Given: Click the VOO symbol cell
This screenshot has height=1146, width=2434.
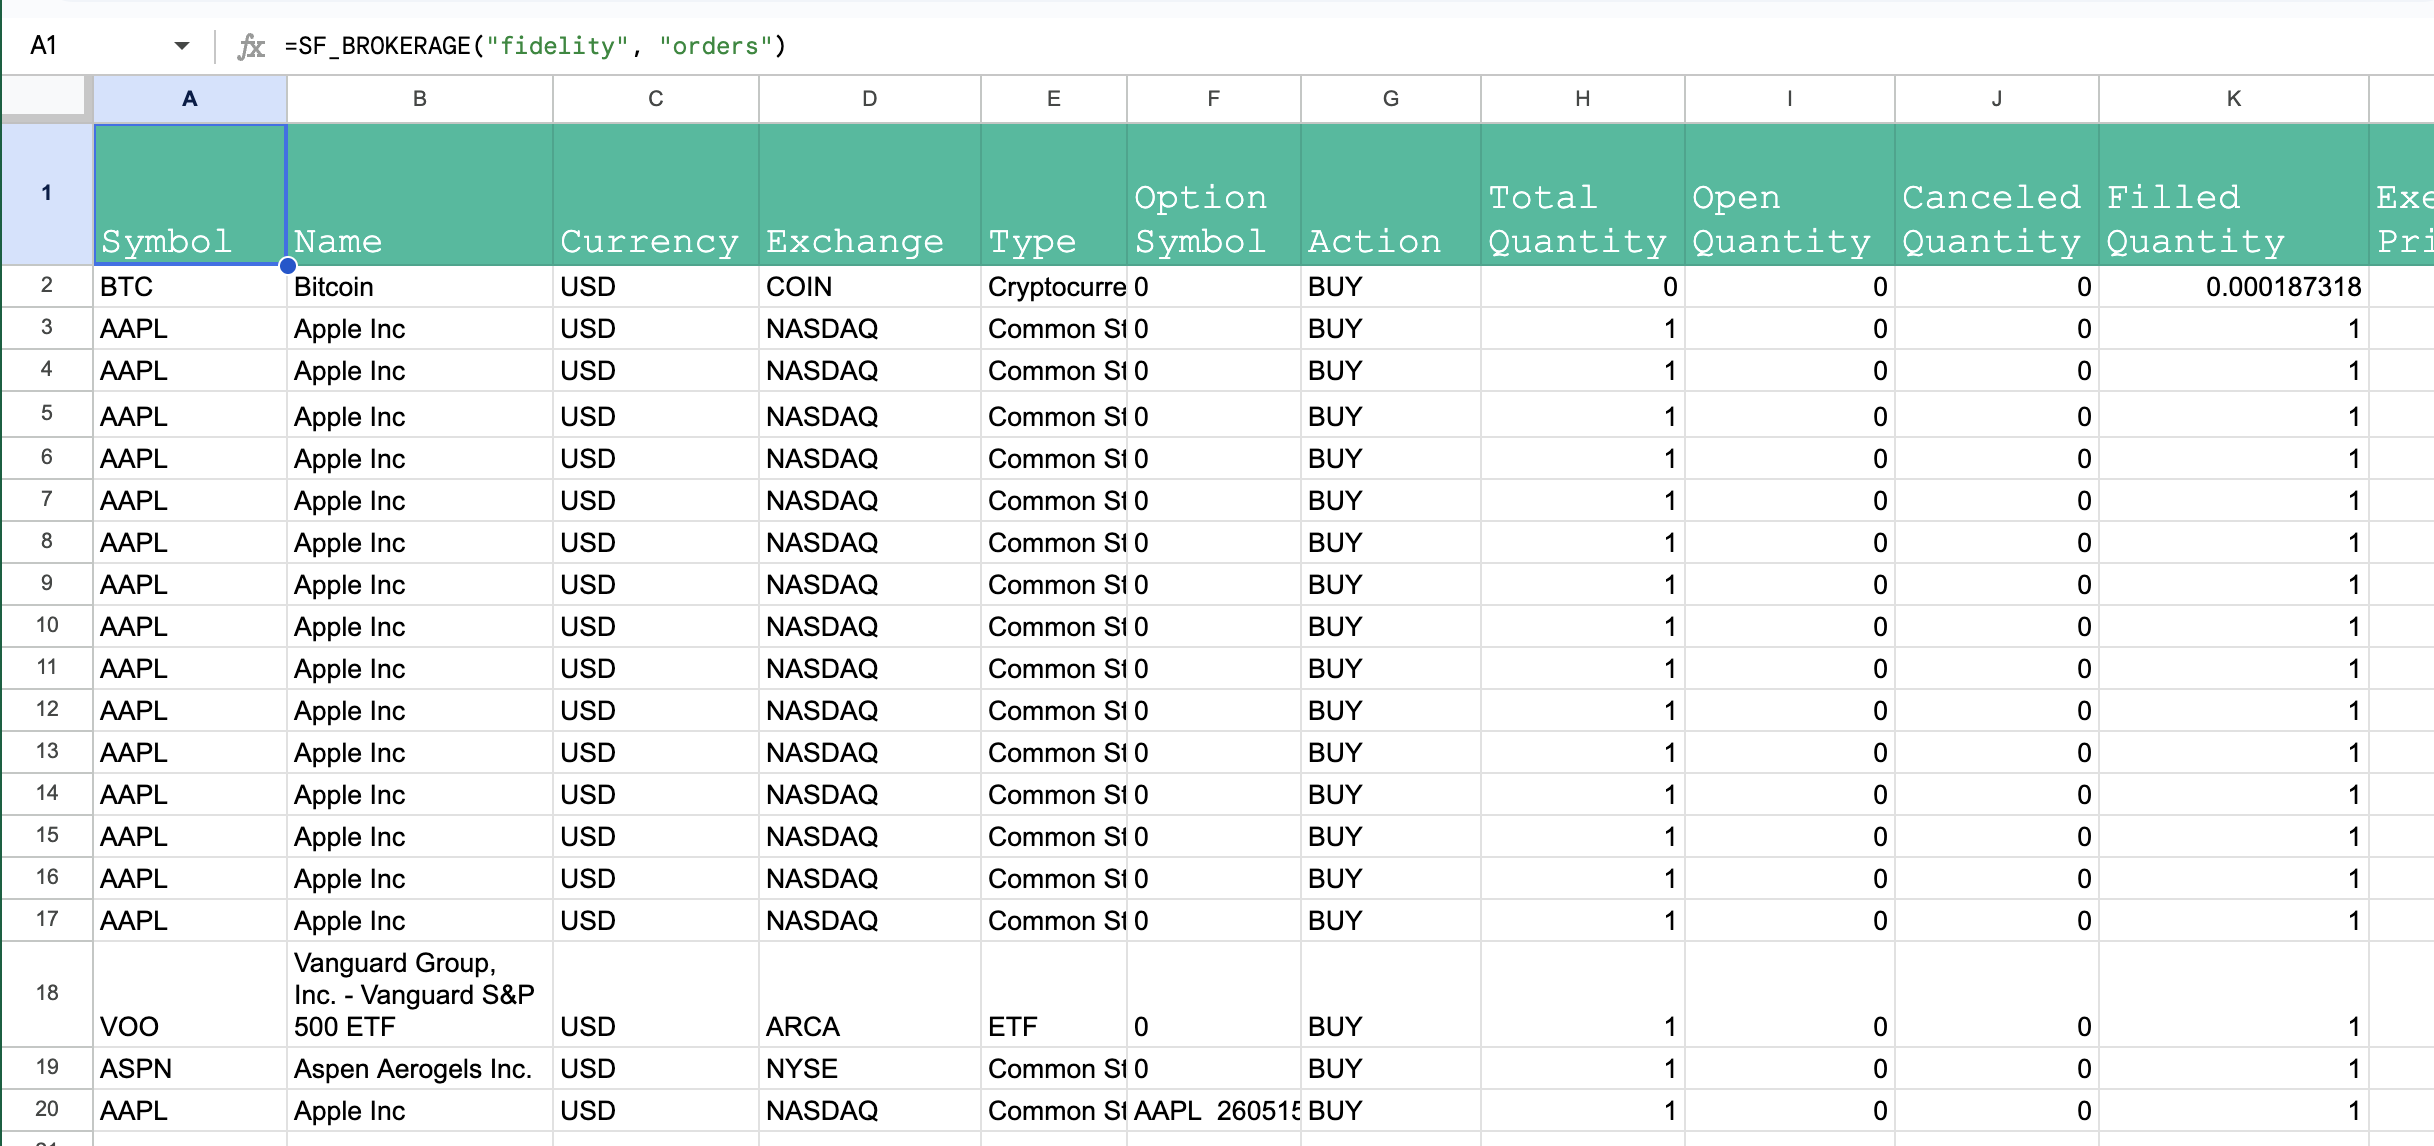Looking at the screenshot, I should pos(190,994).
